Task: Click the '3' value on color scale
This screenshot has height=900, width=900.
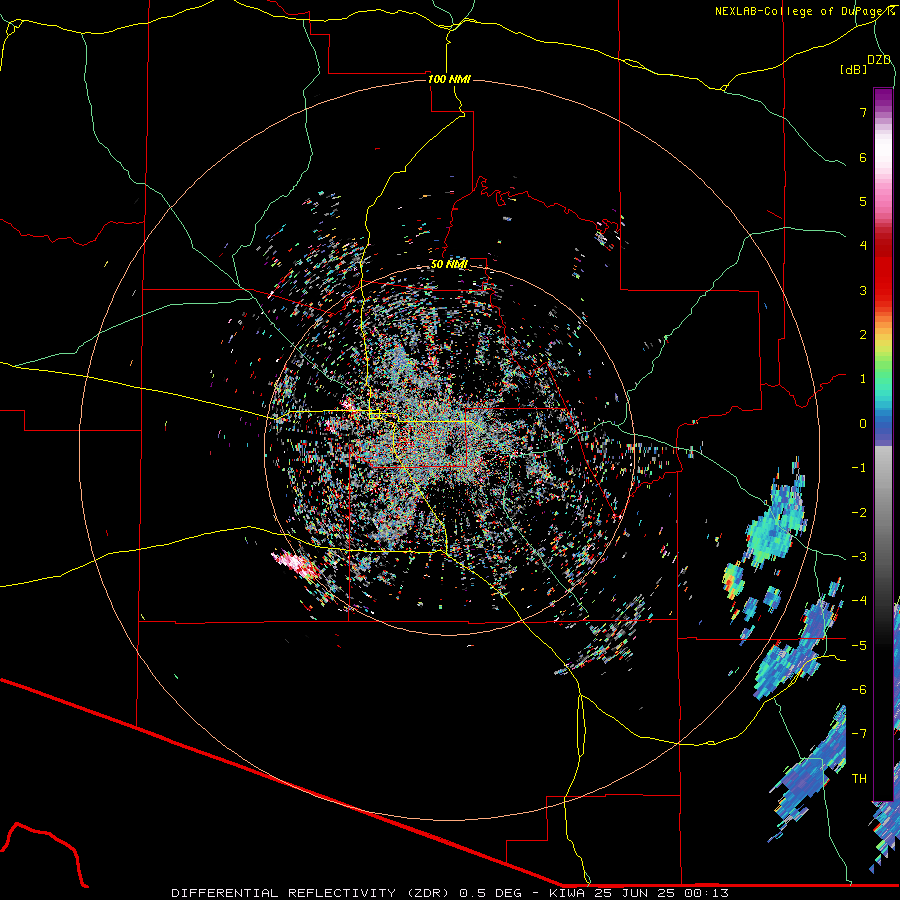Action: click(x=863, y=290)
